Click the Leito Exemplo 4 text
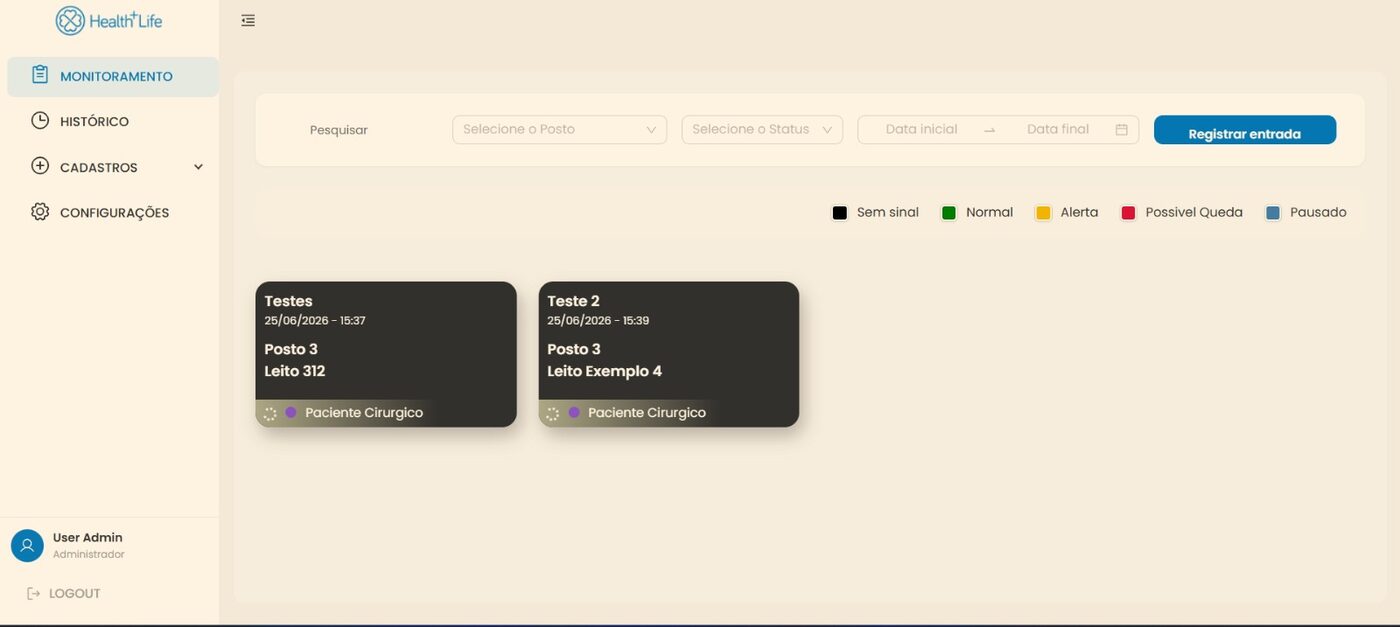1400x627 pixels. [x=605, y=371]
